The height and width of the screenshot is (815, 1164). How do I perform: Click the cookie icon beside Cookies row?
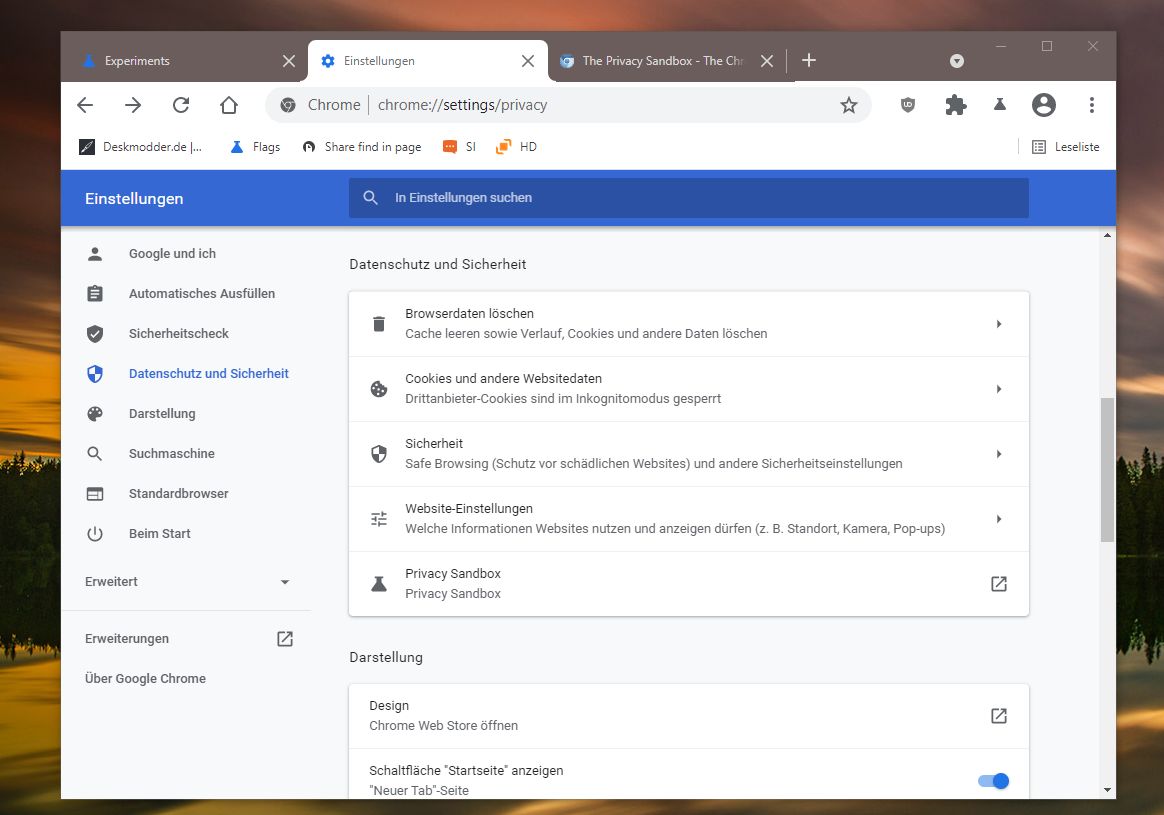coord(379,389)
